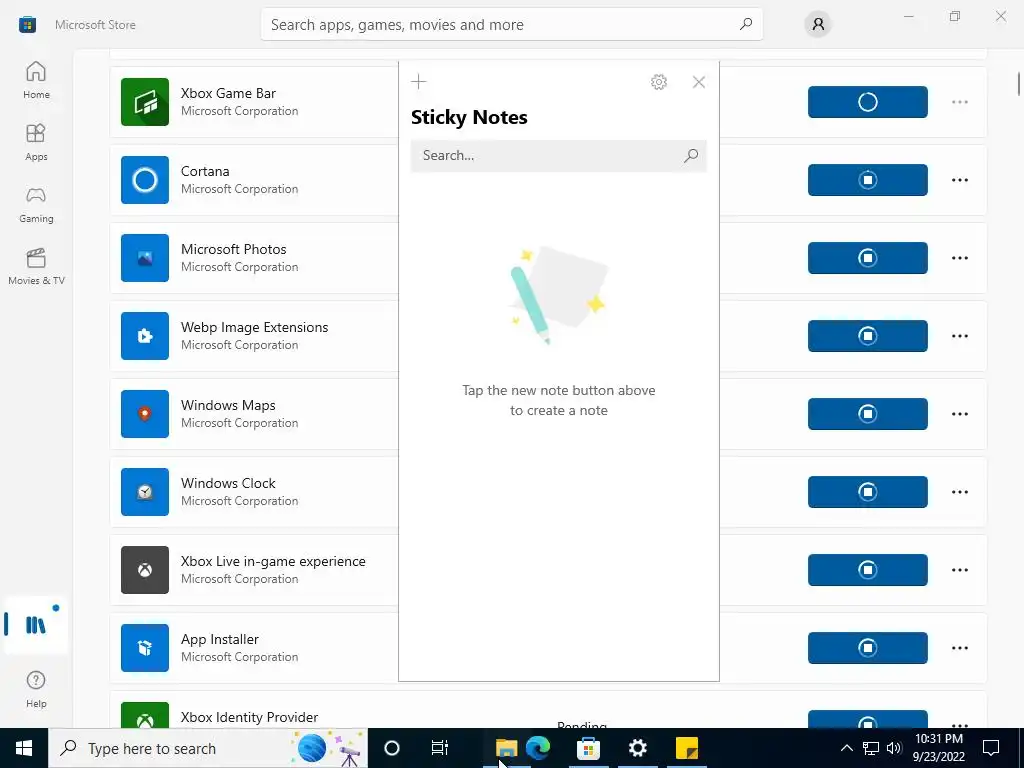Create a new note in Sticky Notes
This screenshot has width=1024, height=768.
419,82
